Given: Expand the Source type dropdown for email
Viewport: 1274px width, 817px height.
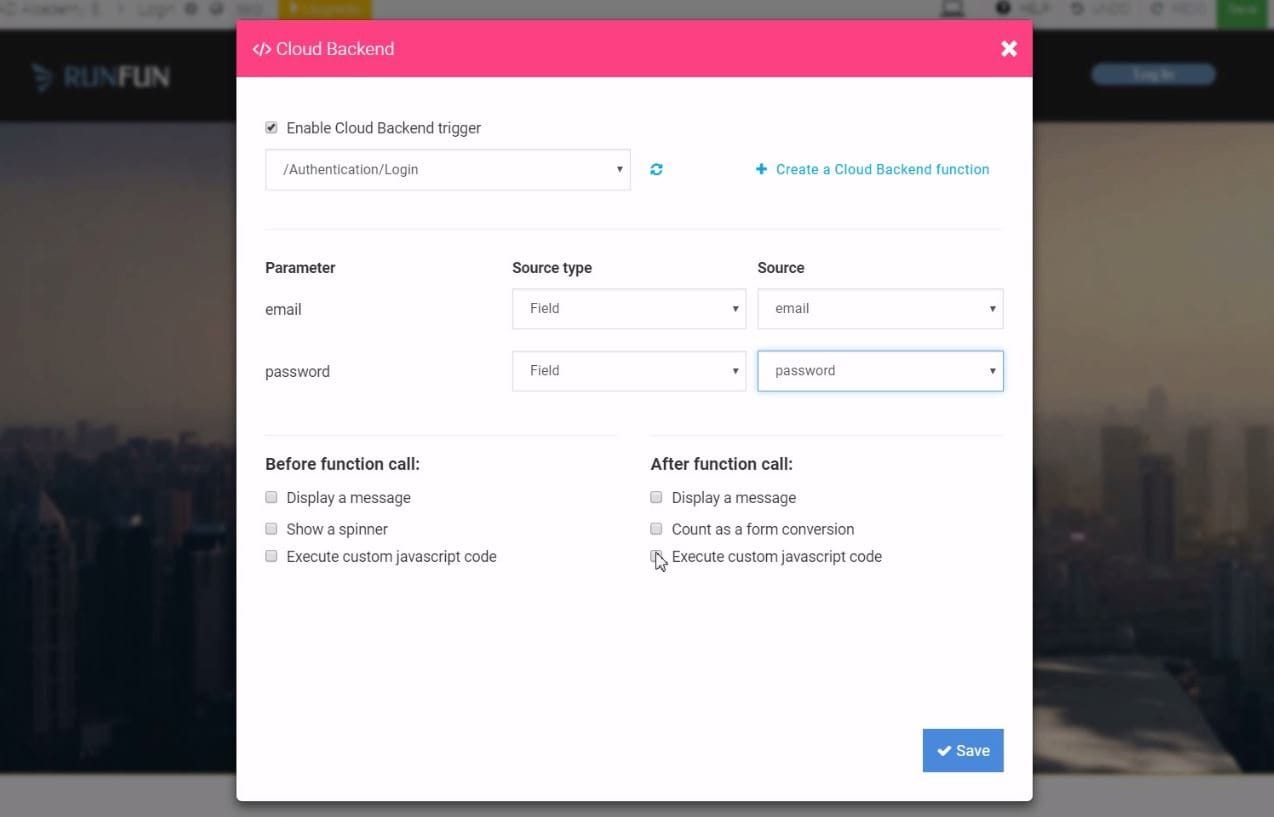Looking at the screenshot, I should click(x=628, y=309).
